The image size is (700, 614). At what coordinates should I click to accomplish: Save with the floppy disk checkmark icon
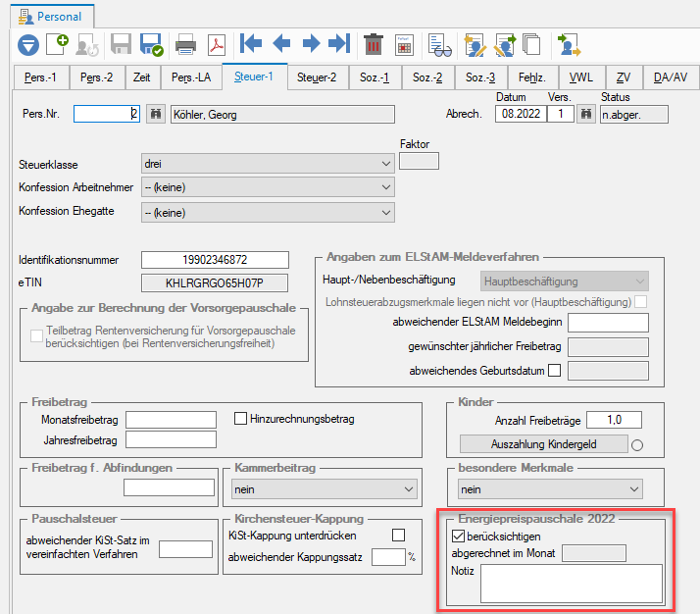[x=151, y=45]
